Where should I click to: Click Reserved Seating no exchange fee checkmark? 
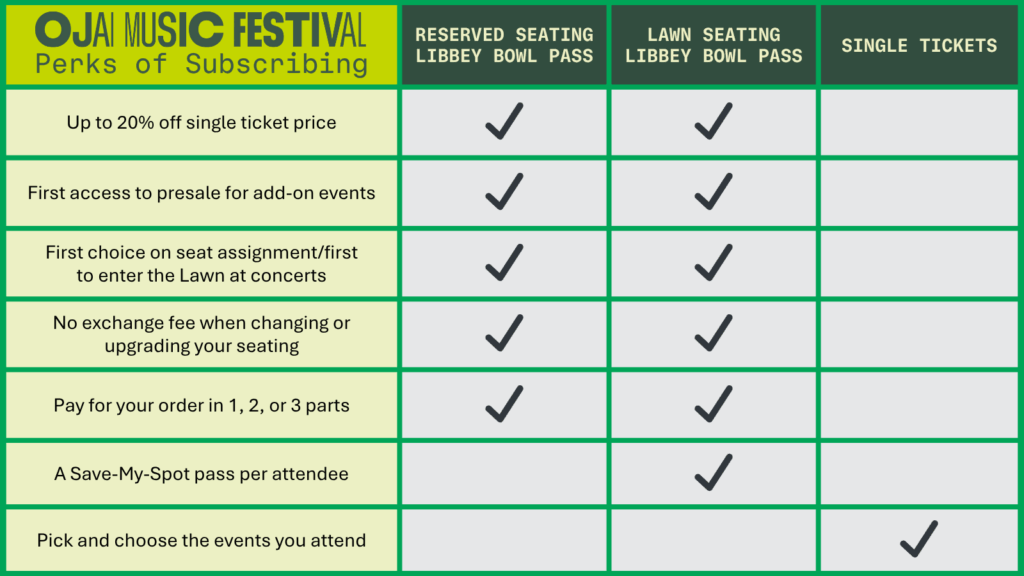(504, 333)
